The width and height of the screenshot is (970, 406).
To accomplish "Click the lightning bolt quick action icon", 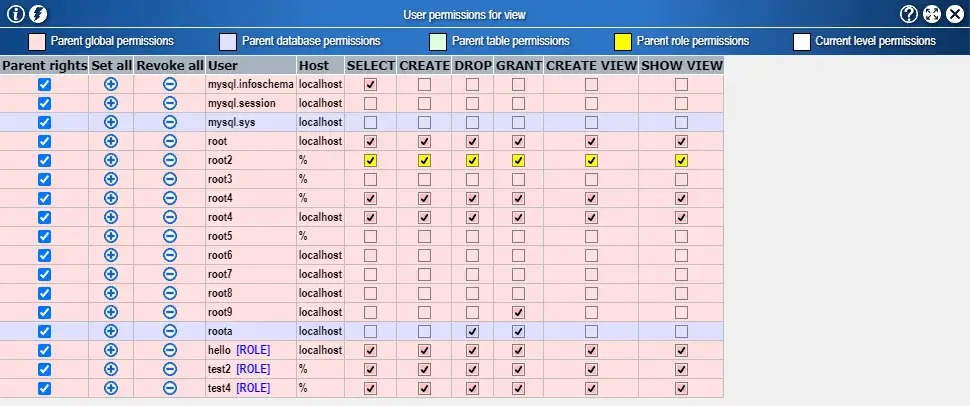I will 38,14.
